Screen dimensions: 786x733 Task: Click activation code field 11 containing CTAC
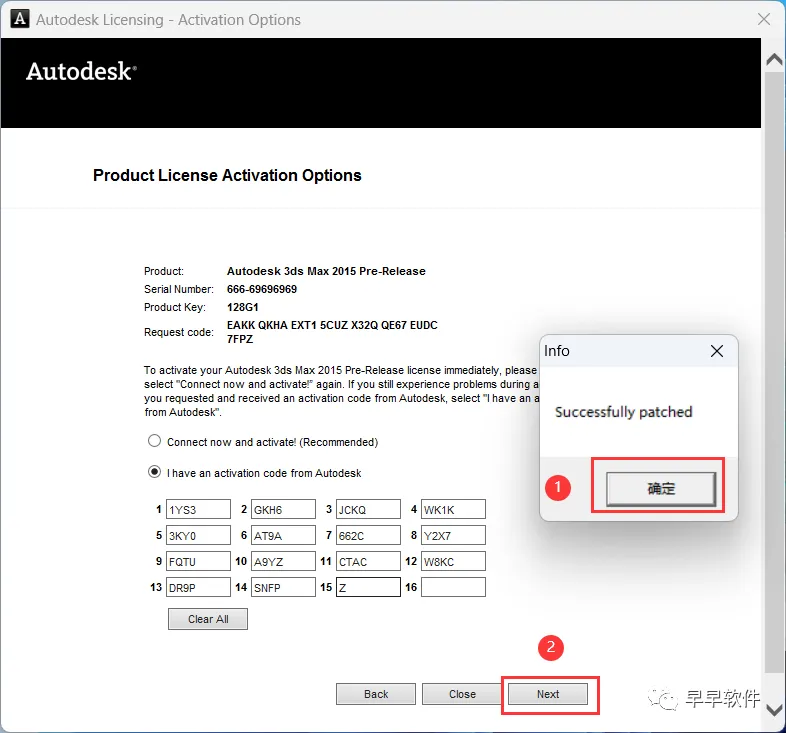click(x=368, y=562)
